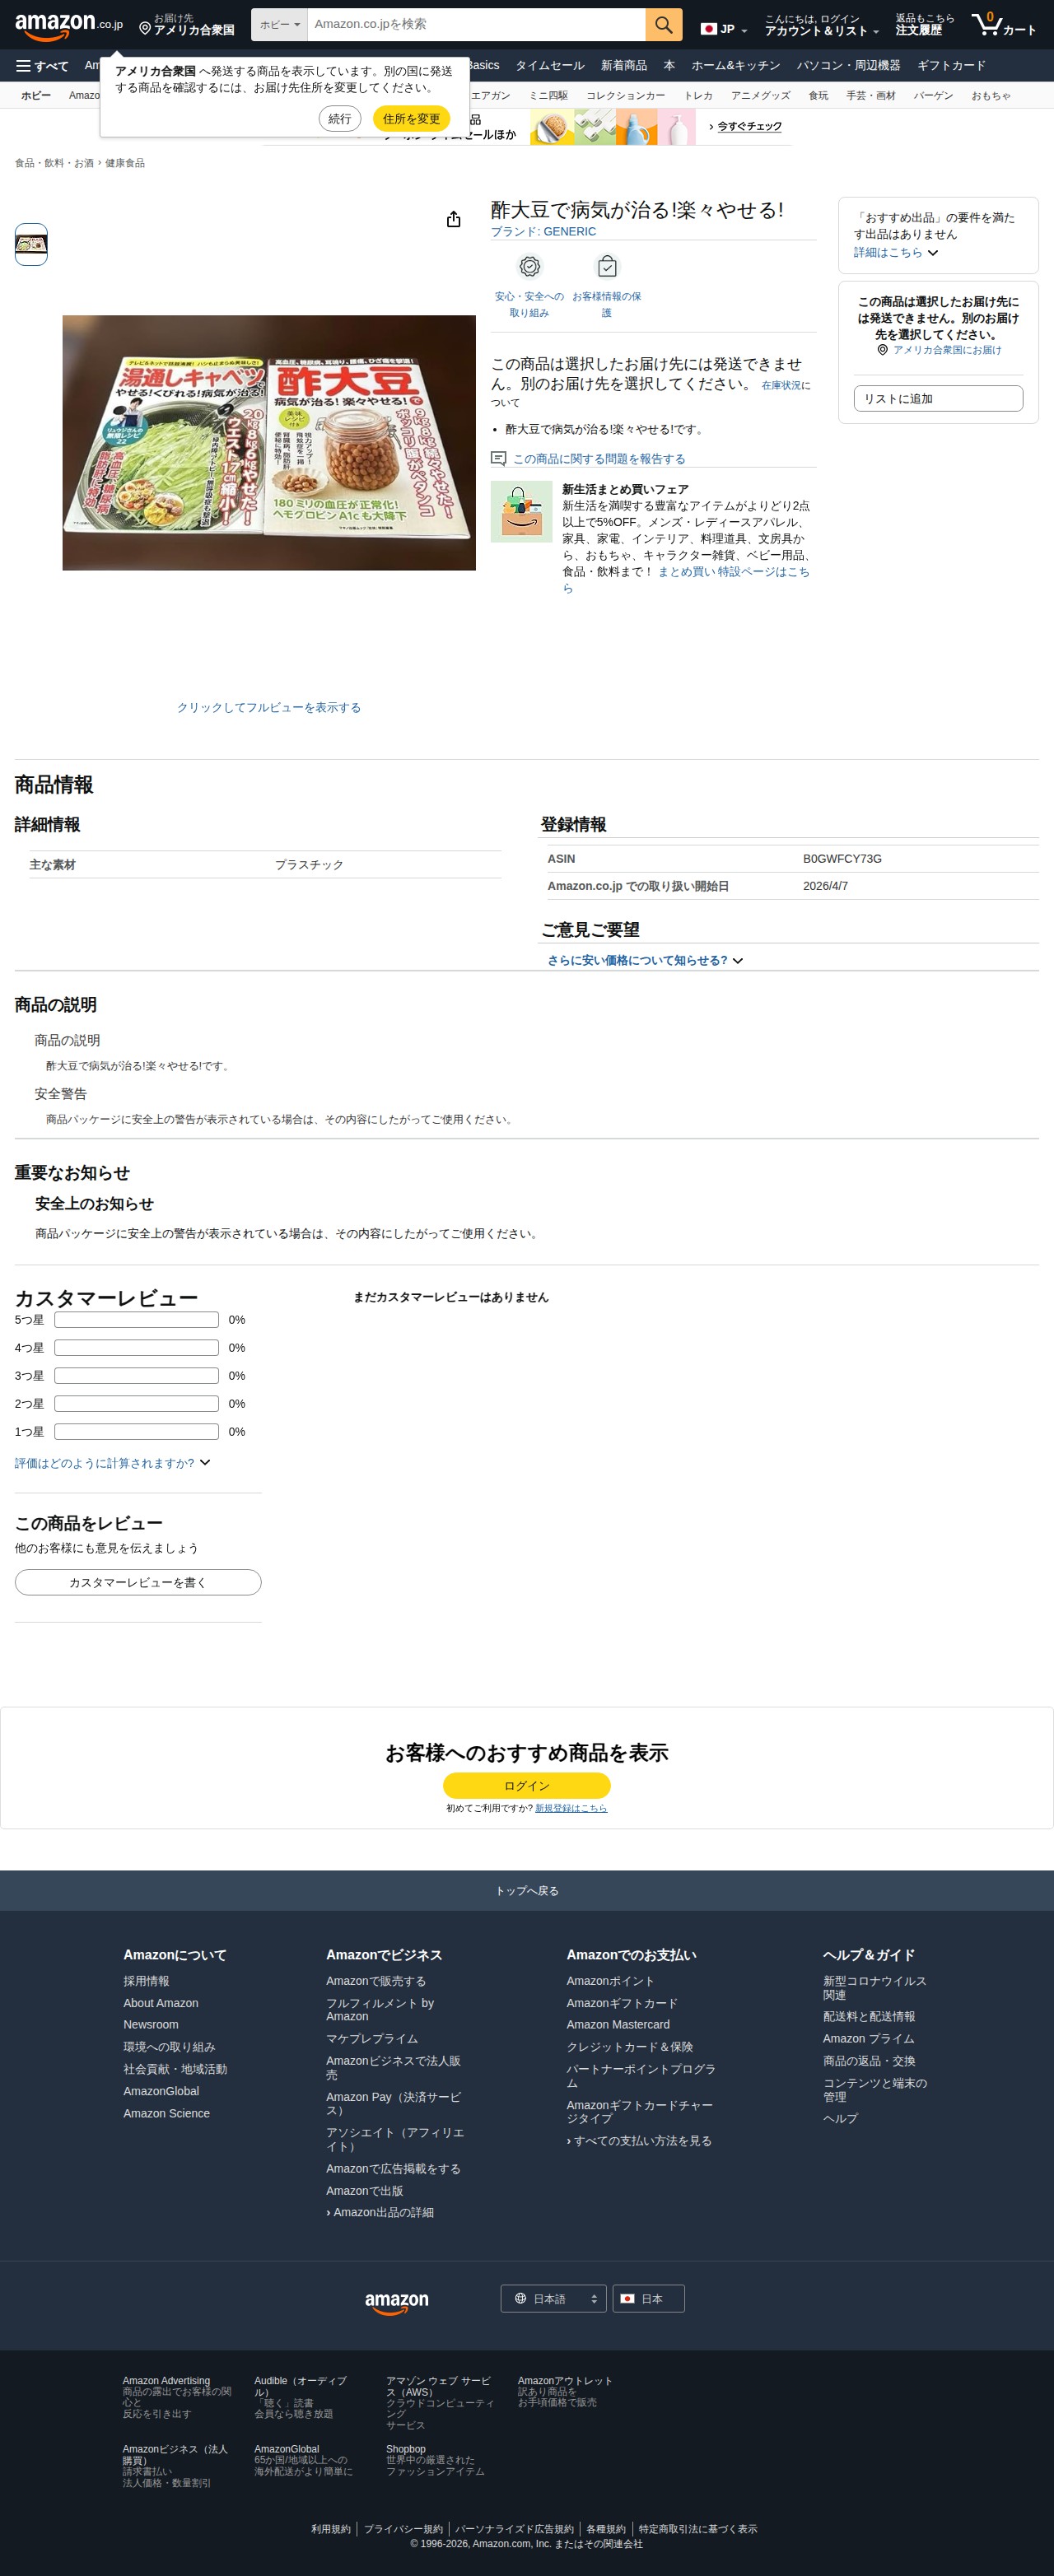Image resolution: width=1054 pixels, height=2576 pixels.
Task: Open the ホビー search category dropdown
Action: tap(279, 24)
